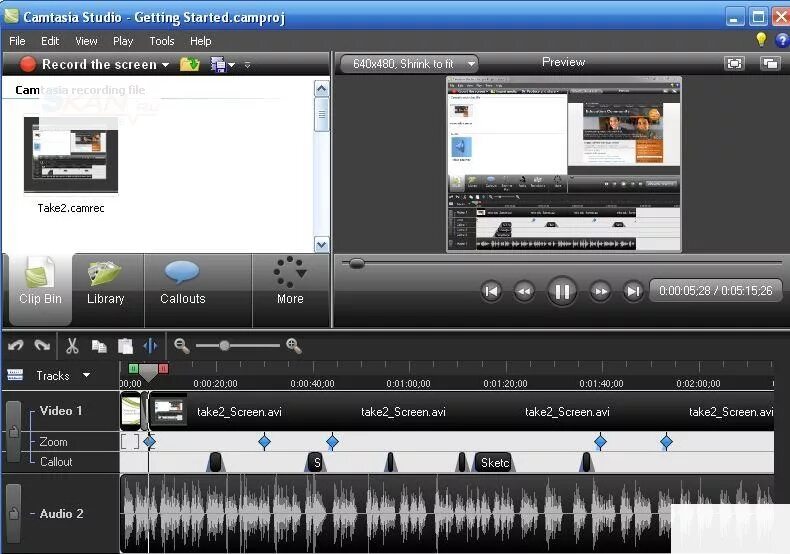Click the first title clip on Video 1
The height and width of the screenshot is (554, 790).
[x=131, y=411]
